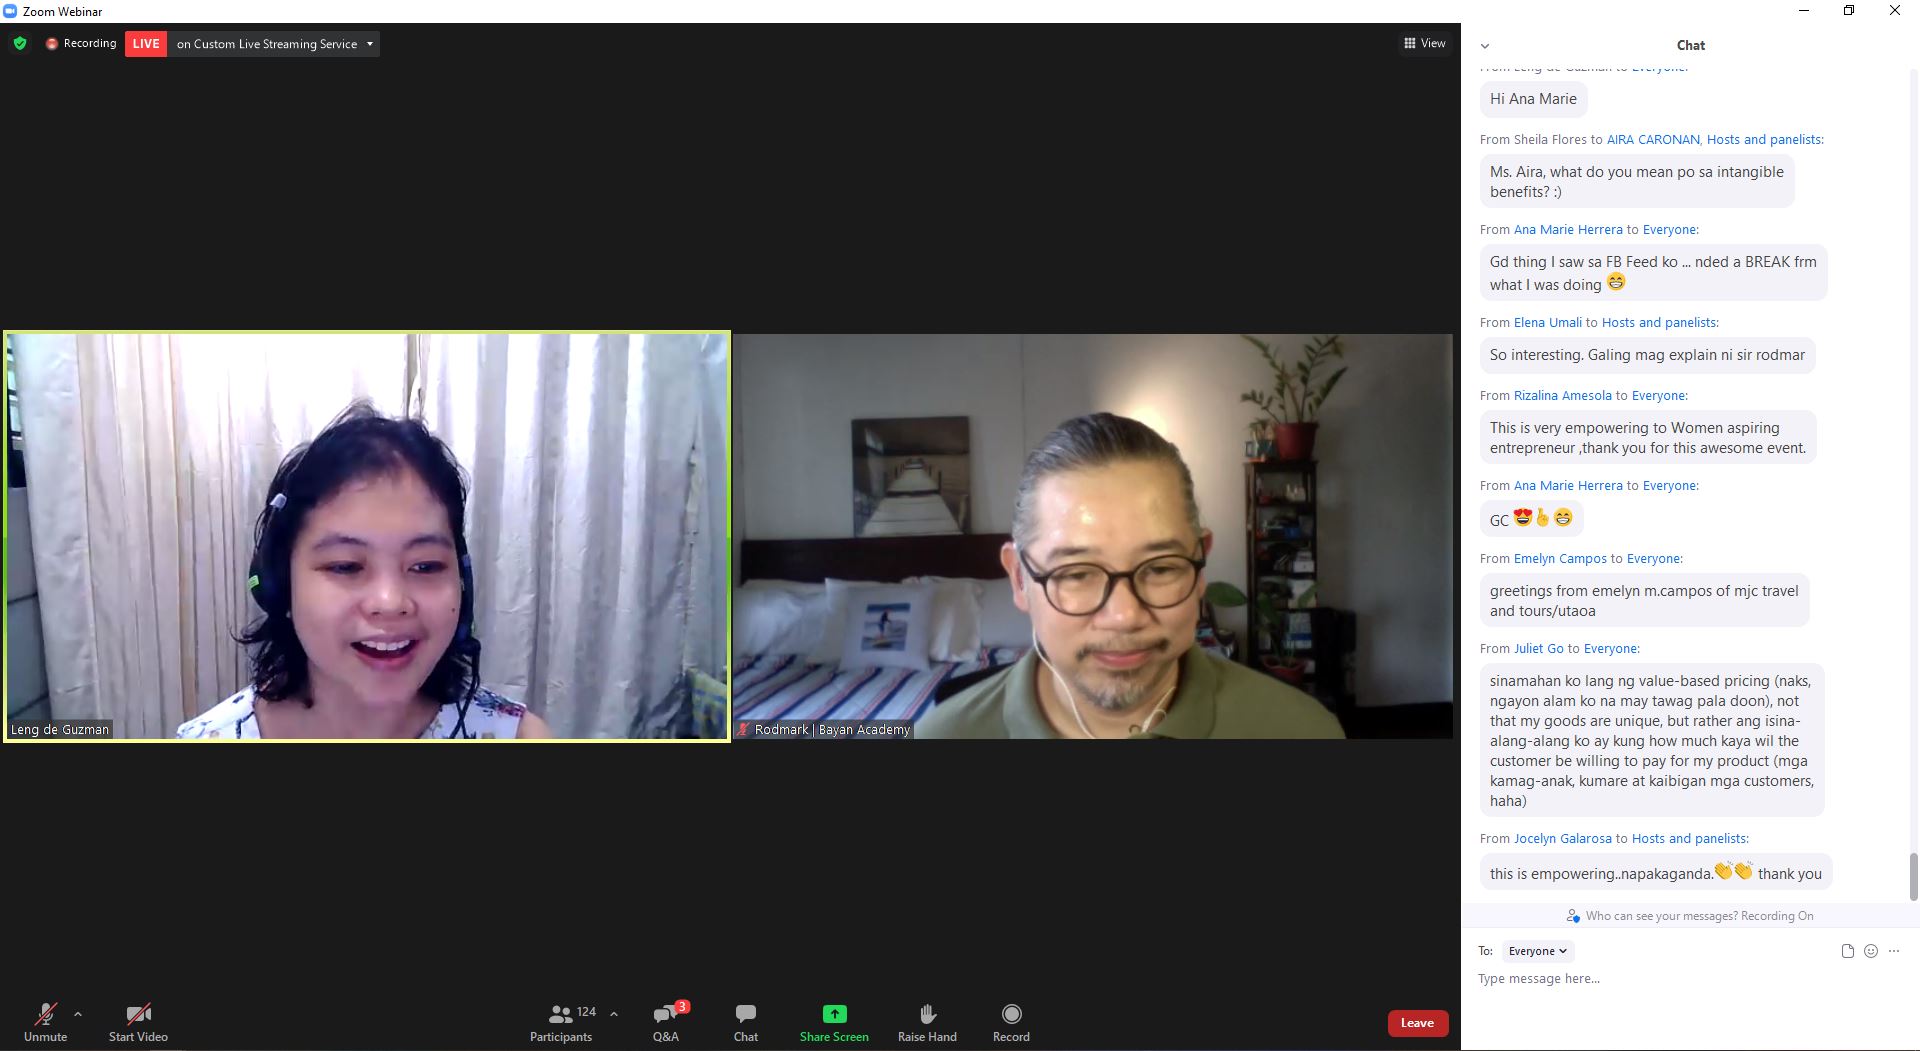
Task: Click sender name Jocelyn Galarosa
Action: (1563, 839)
